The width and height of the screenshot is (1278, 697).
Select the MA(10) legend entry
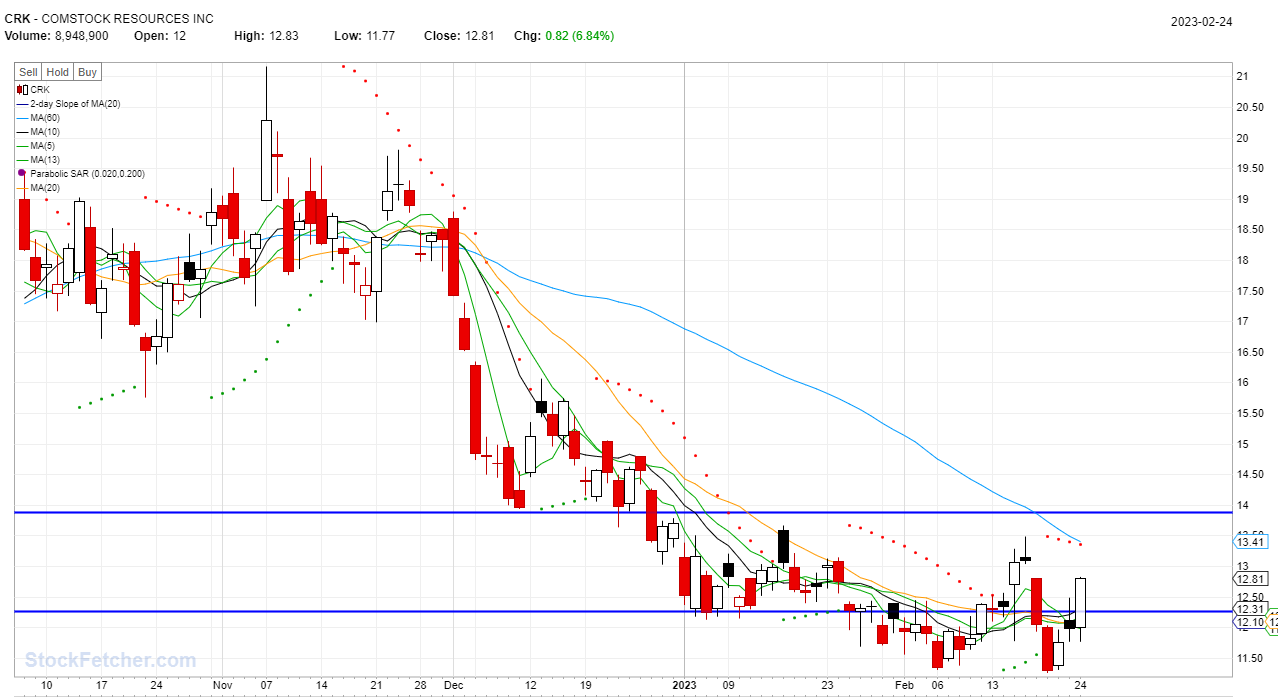pyautogui.click(x=37, y=131)
